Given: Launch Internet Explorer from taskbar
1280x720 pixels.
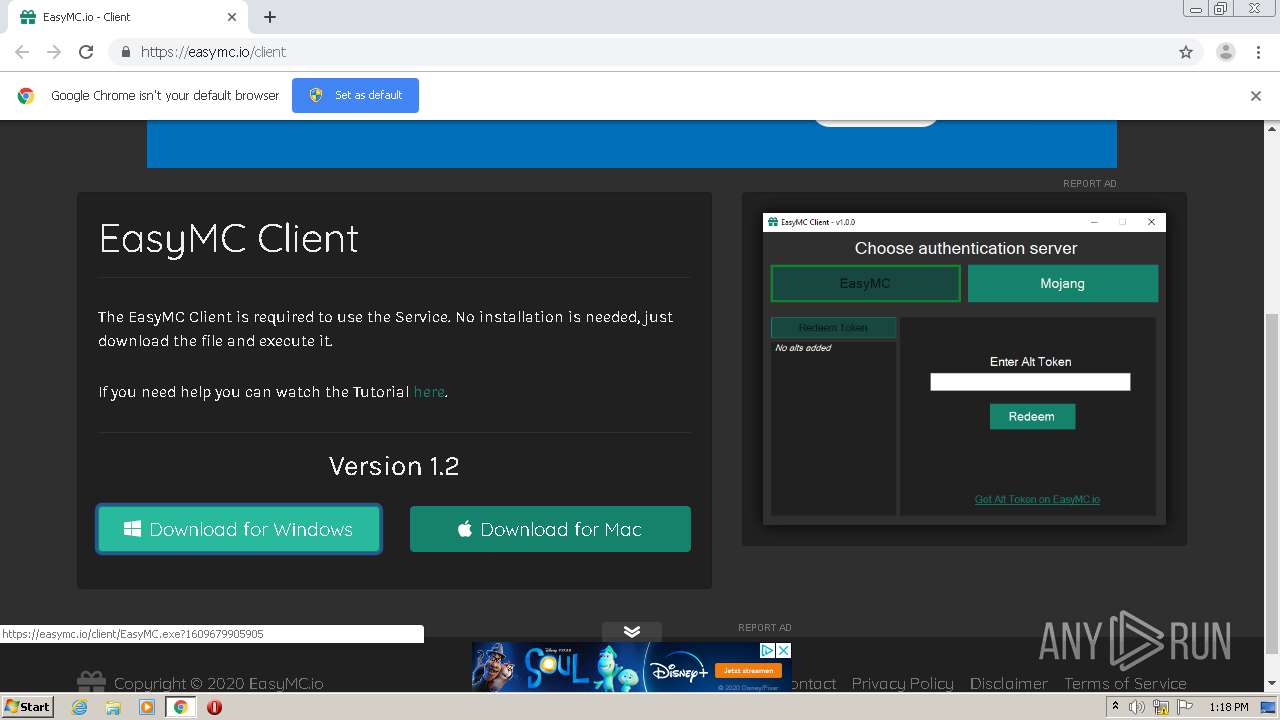Looking at the screenshot, I should pos(79,707).
